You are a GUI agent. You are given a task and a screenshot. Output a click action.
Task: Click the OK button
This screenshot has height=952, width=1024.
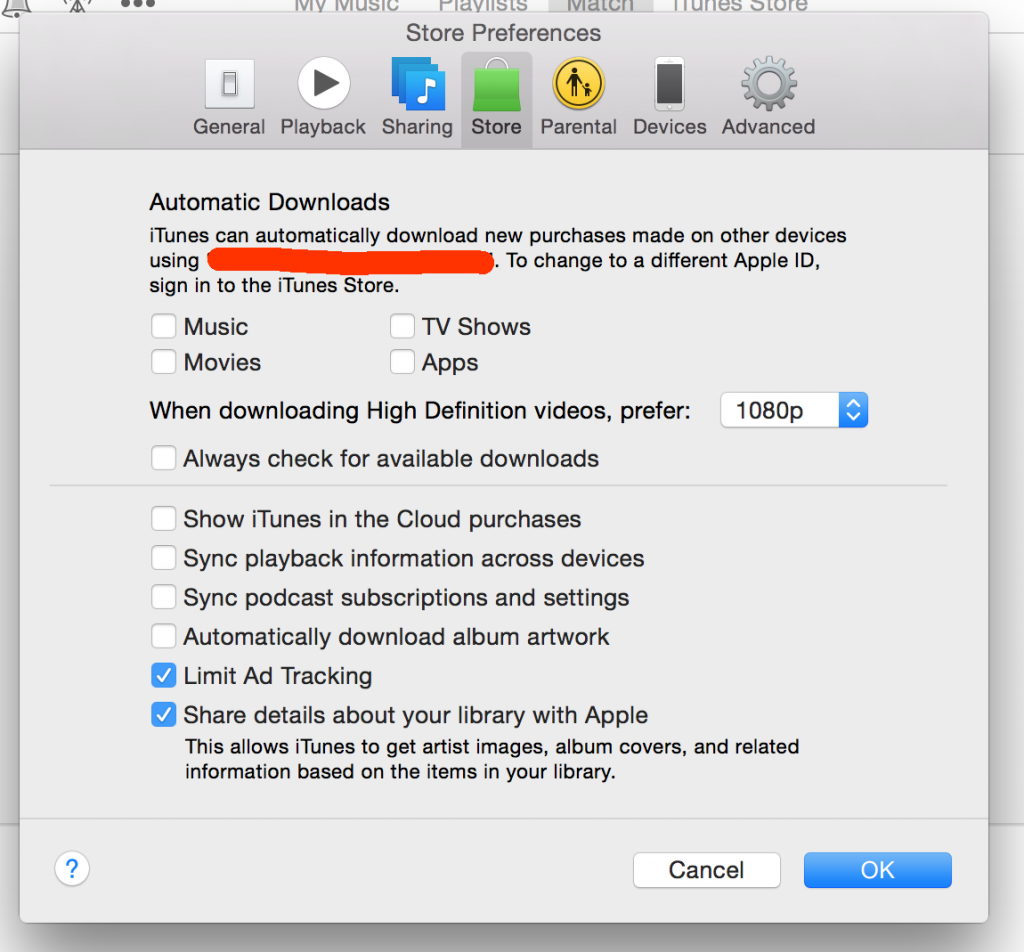tap(878, 870)
